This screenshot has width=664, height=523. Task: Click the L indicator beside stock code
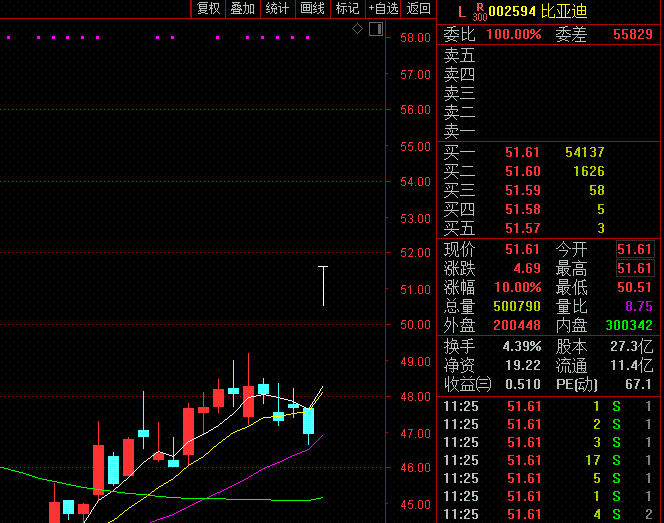(462, 12)
